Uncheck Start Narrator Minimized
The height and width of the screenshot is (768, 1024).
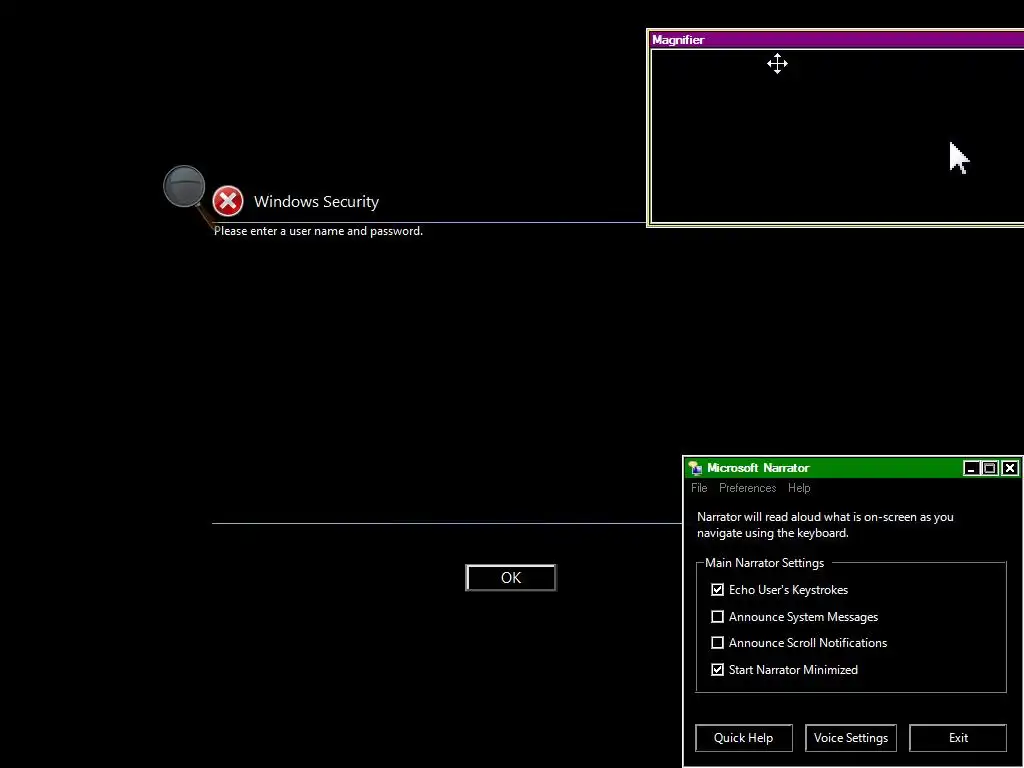tap(717, 669)
